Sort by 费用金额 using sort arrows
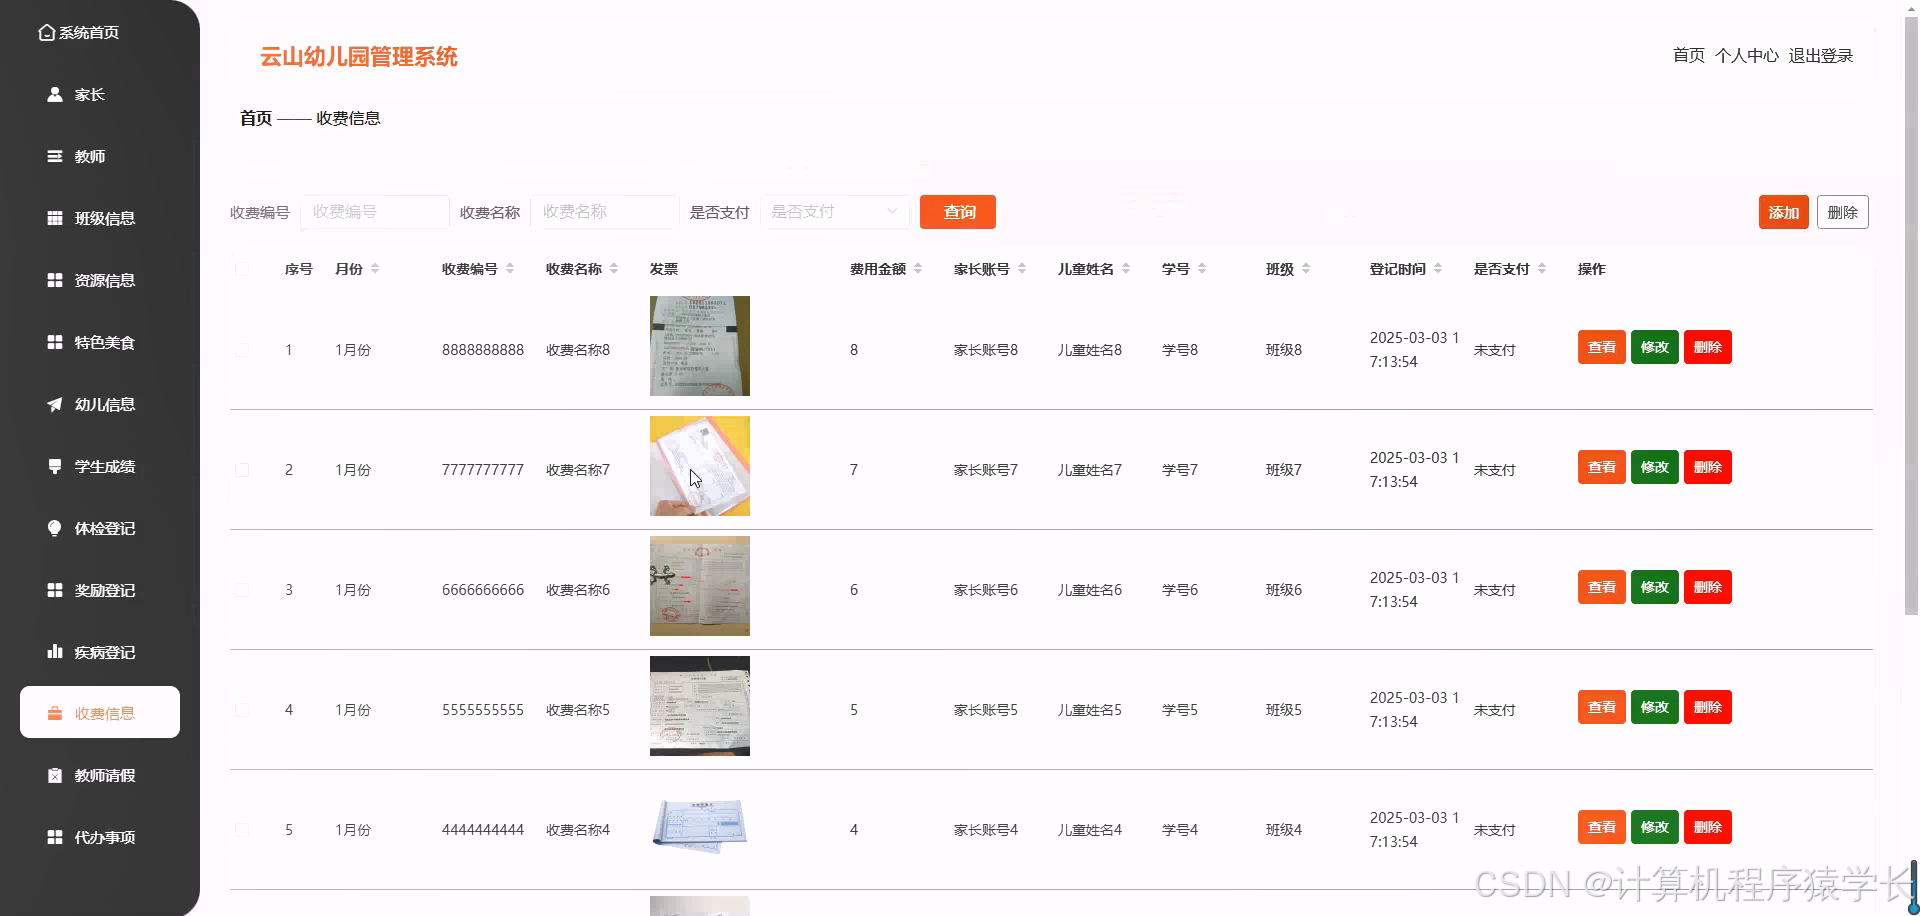 pyautogui.click(x=918, y=269)
